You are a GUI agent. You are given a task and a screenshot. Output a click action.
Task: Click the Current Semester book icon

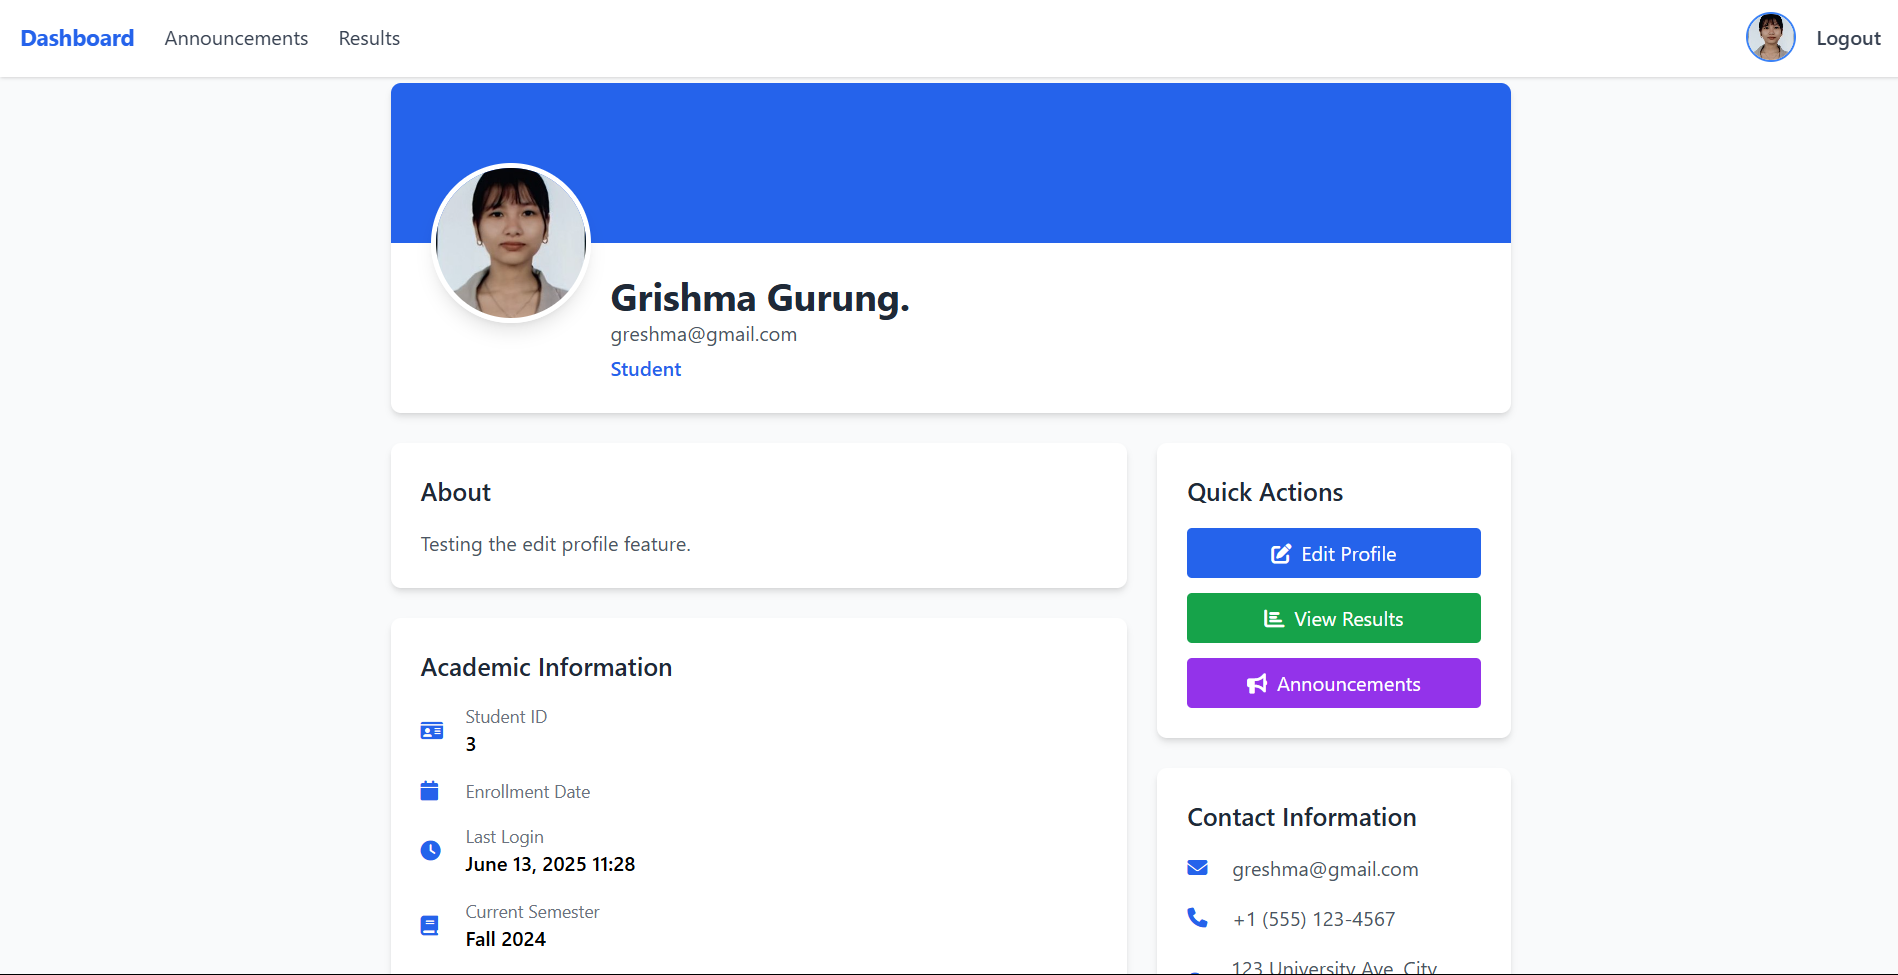point(431,925)
